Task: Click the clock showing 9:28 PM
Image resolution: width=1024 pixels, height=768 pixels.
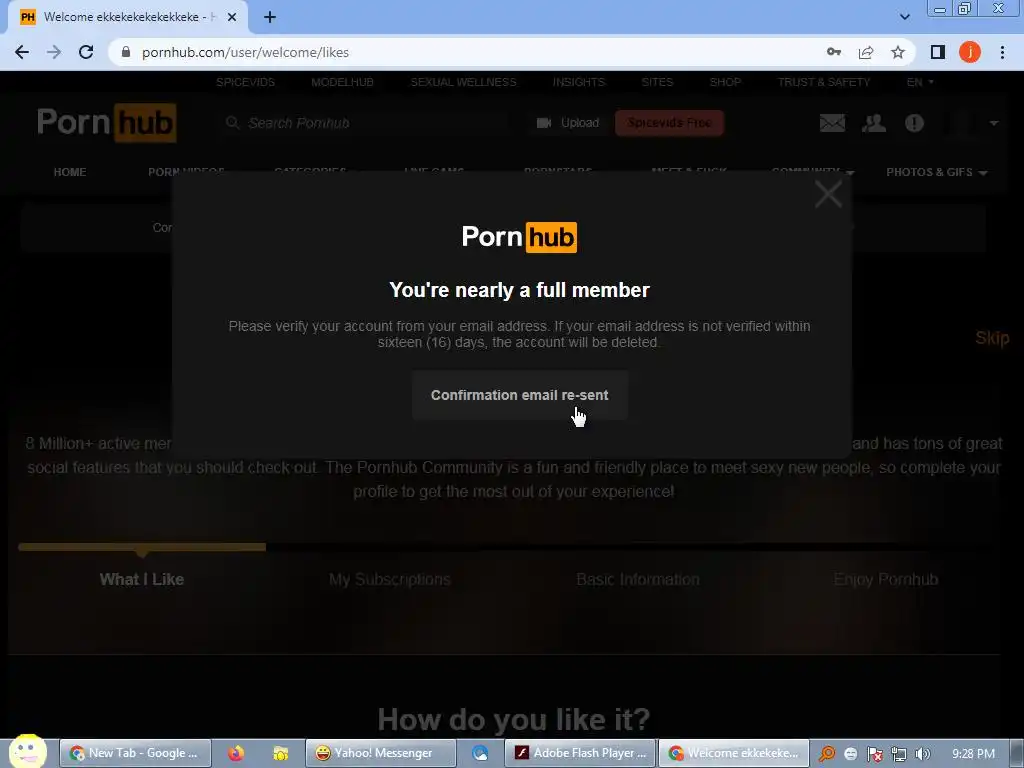Action: [x=973, y=754]
